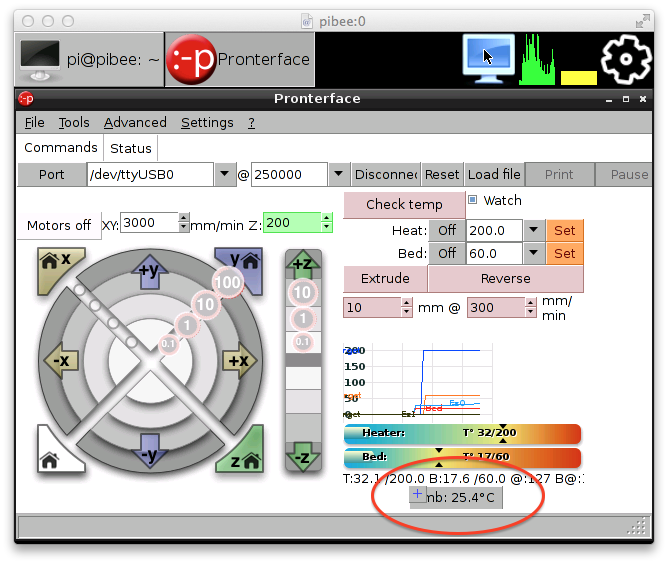Click Set for Bed temperature
This screenshot has height=564, width=668.
point(564,253)
